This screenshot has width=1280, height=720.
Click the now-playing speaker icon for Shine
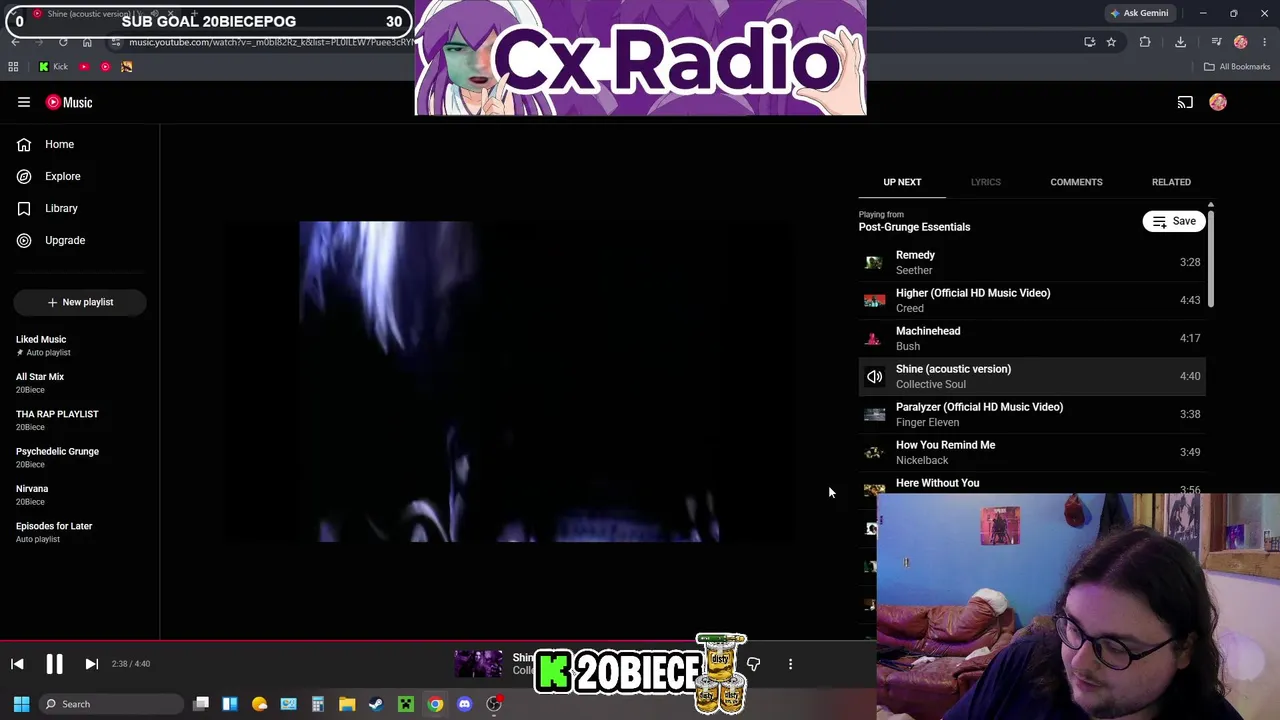coord(874,376)
